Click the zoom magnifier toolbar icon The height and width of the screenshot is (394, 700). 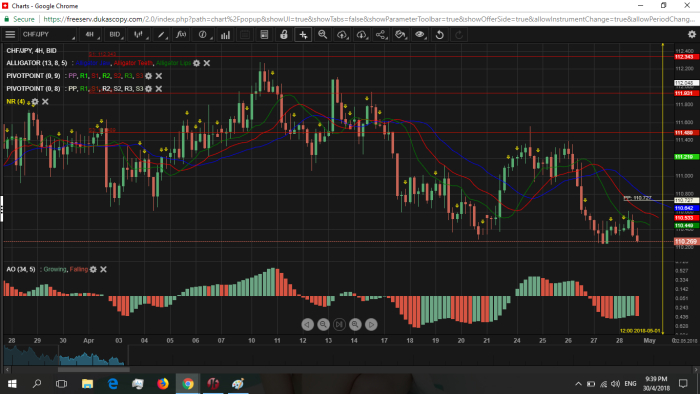[322, 34]
